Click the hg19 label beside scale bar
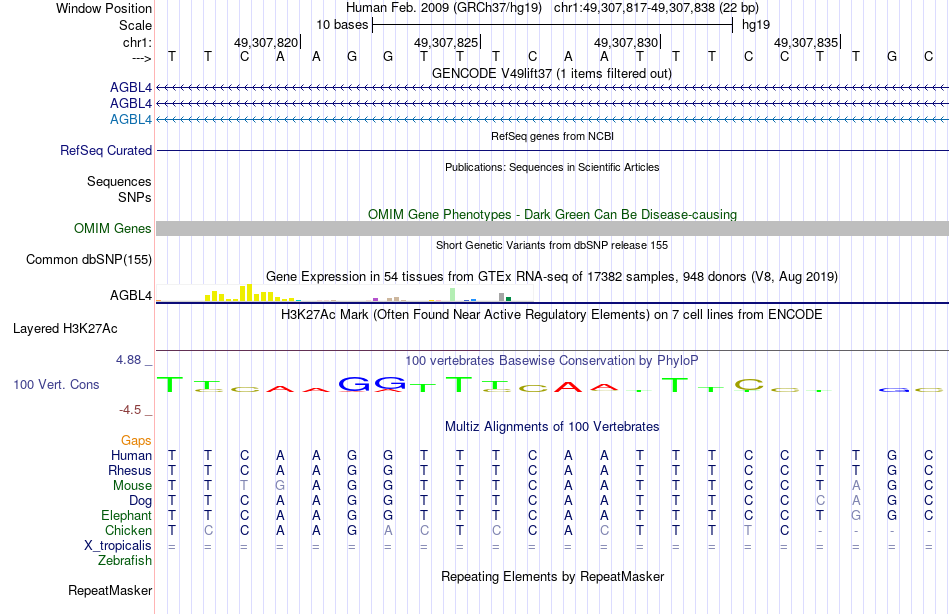The height and width of the screenshot is (614, 950). (x=756, y=25)
